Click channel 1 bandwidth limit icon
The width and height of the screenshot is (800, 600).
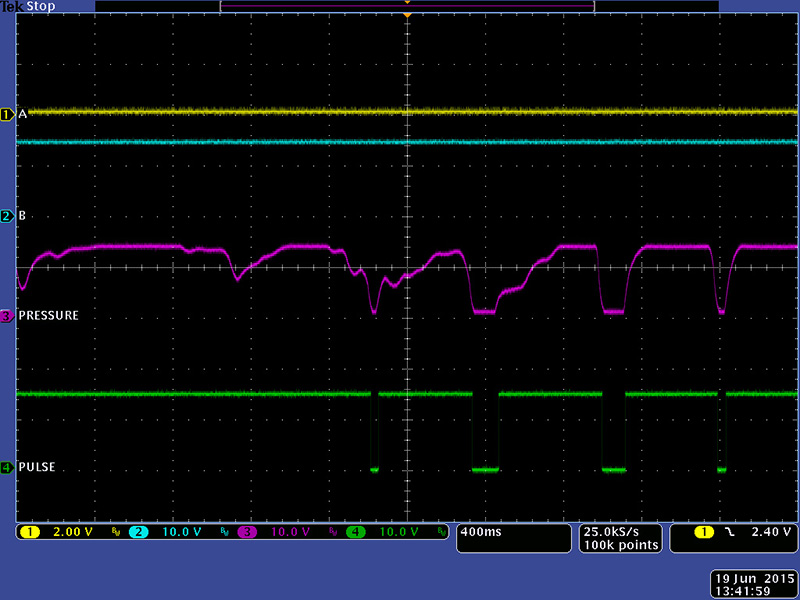coord(115,533)
